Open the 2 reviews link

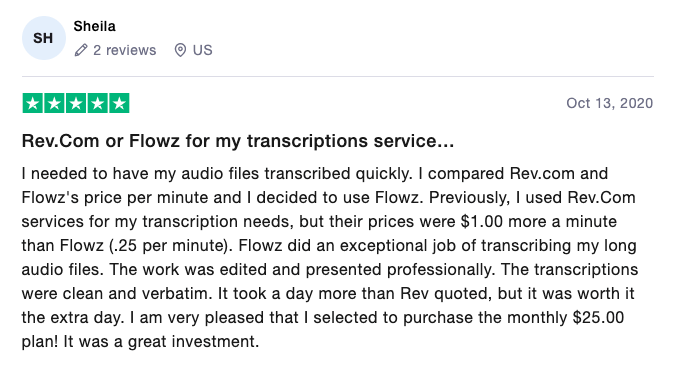click(124, 50)
